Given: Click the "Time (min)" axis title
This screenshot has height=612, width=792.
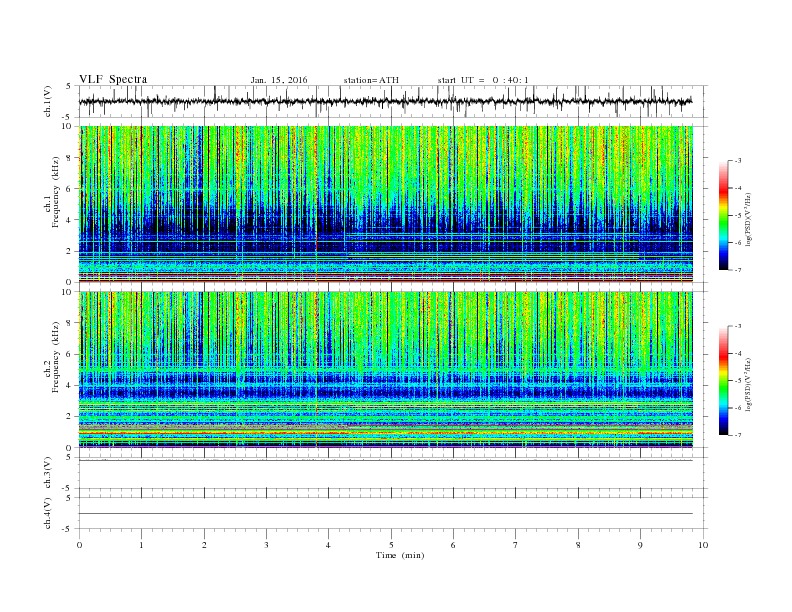Looking at the screenshot, I should [x=400, y=555].
